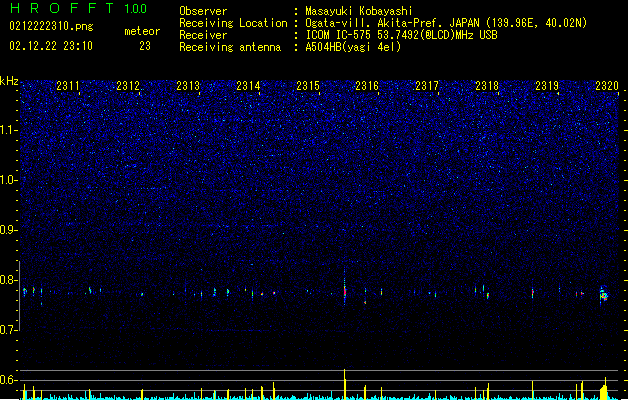Click the Receiving Location label
Screen dimensions: 629x400
[233, 23]
